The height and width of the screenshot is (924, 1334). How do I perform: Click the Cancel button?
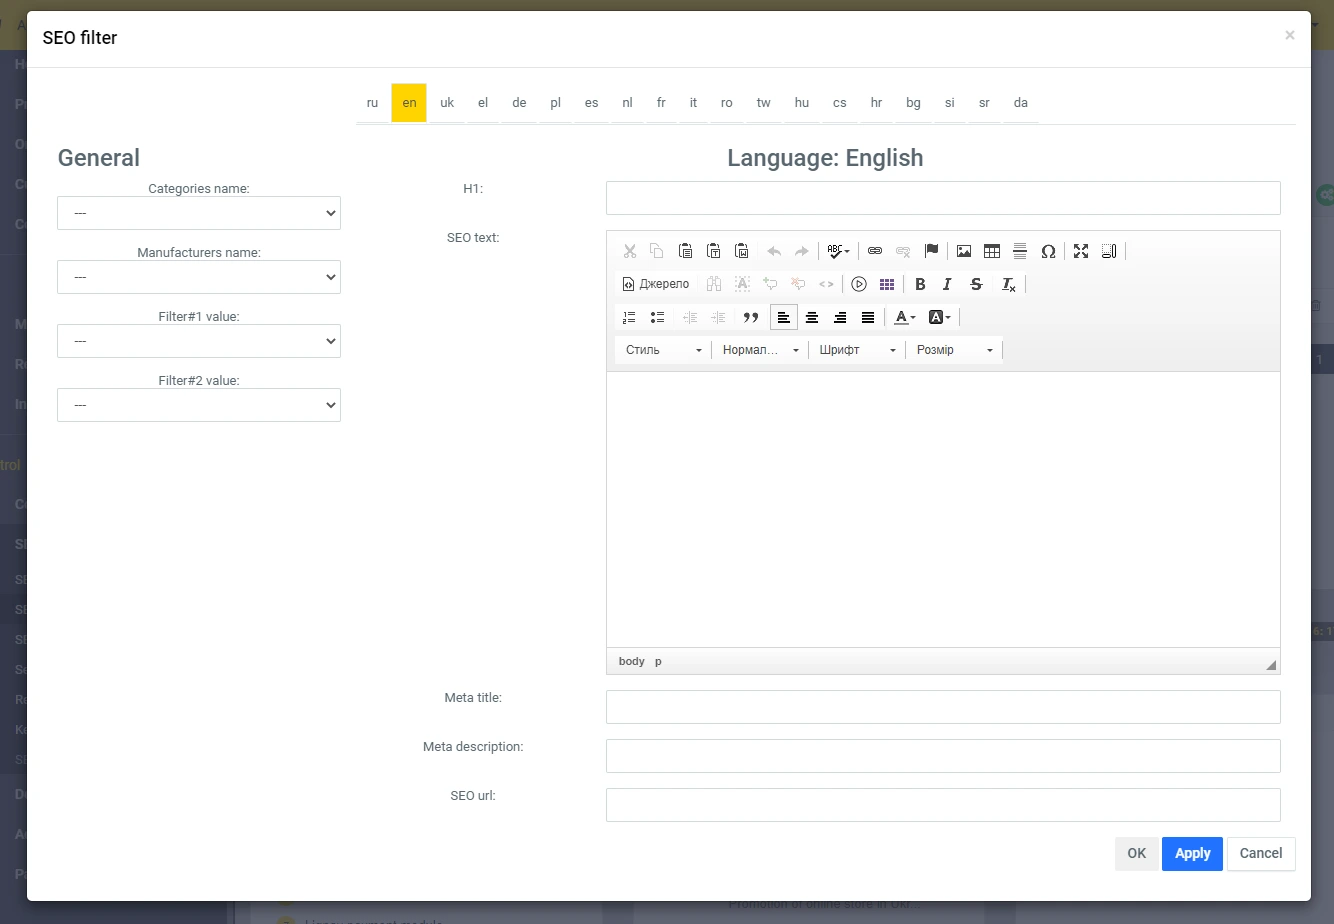point(1260,853)
